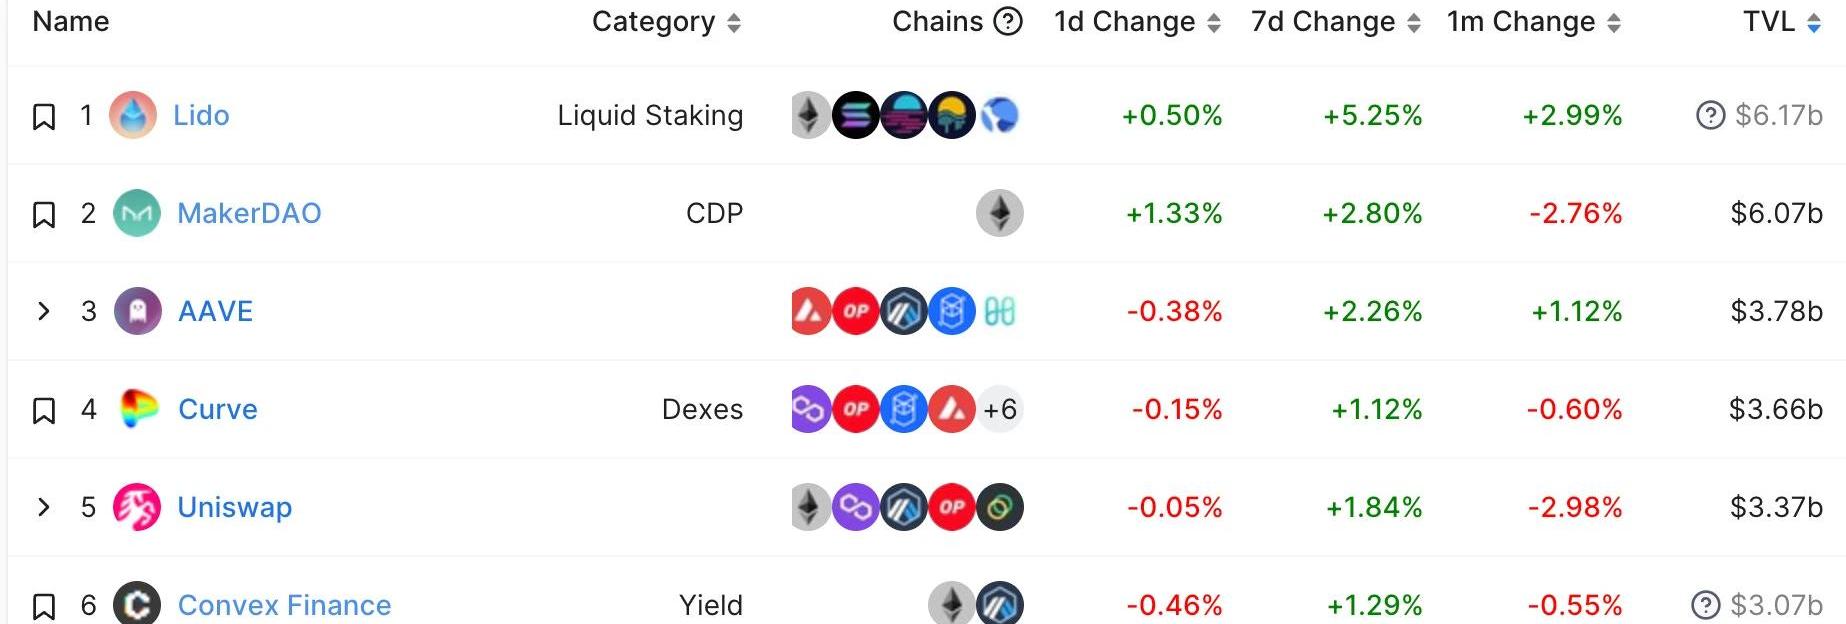Click the Chains help question-mark icon

(x=1008, y=21)
